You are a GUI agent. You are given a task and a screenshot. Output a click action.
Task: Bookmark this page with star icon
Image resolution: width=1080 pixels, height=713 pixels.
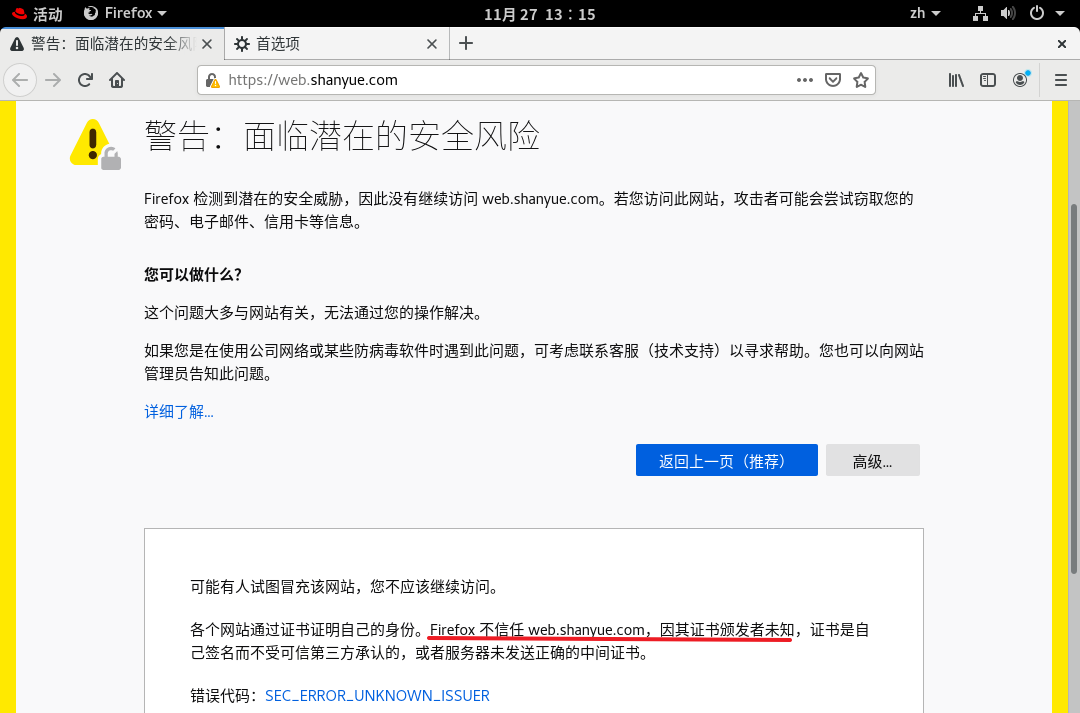click(861, 80)
